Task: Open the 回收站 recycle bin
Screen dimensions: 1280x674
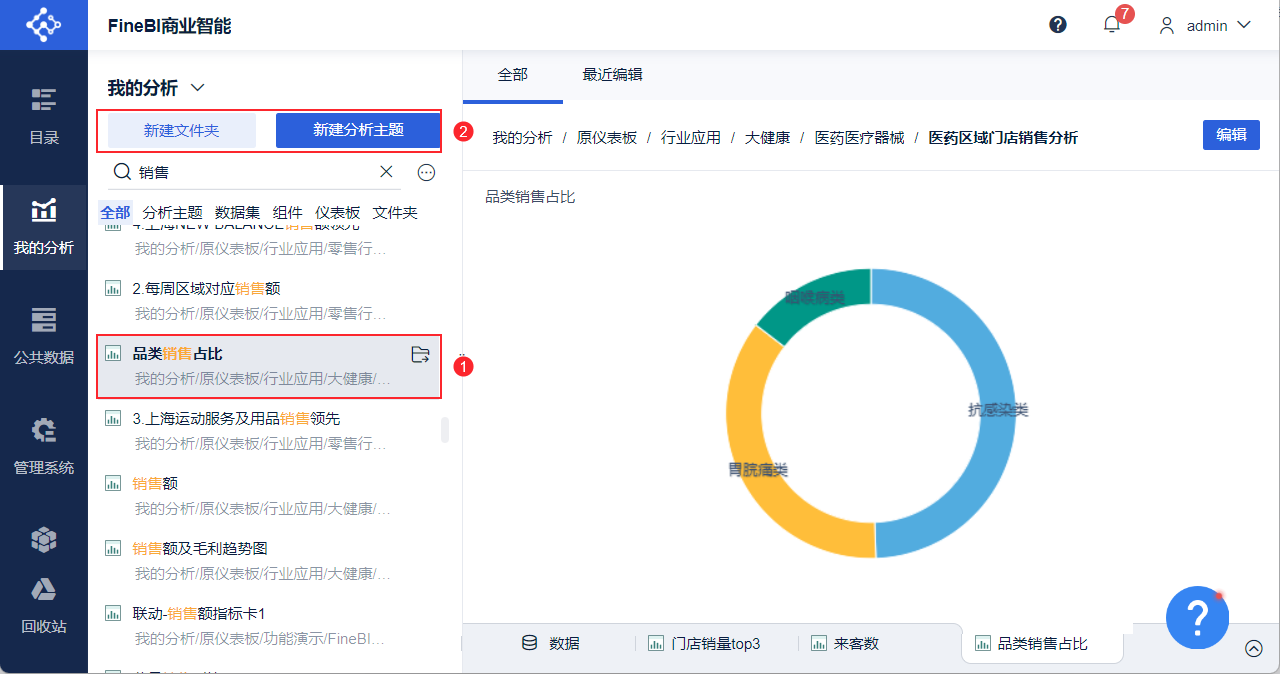Action: point(44,606)
